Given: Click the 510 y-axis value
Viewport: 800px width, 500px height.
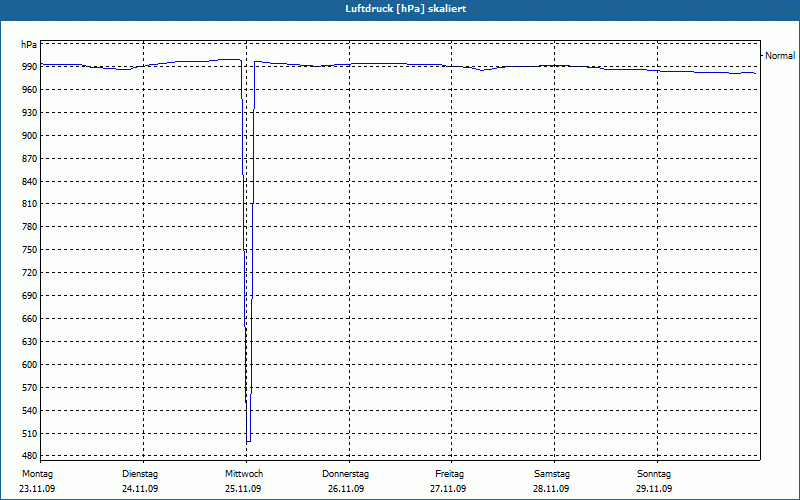Looking at the screenshot, I should point(29,433).
